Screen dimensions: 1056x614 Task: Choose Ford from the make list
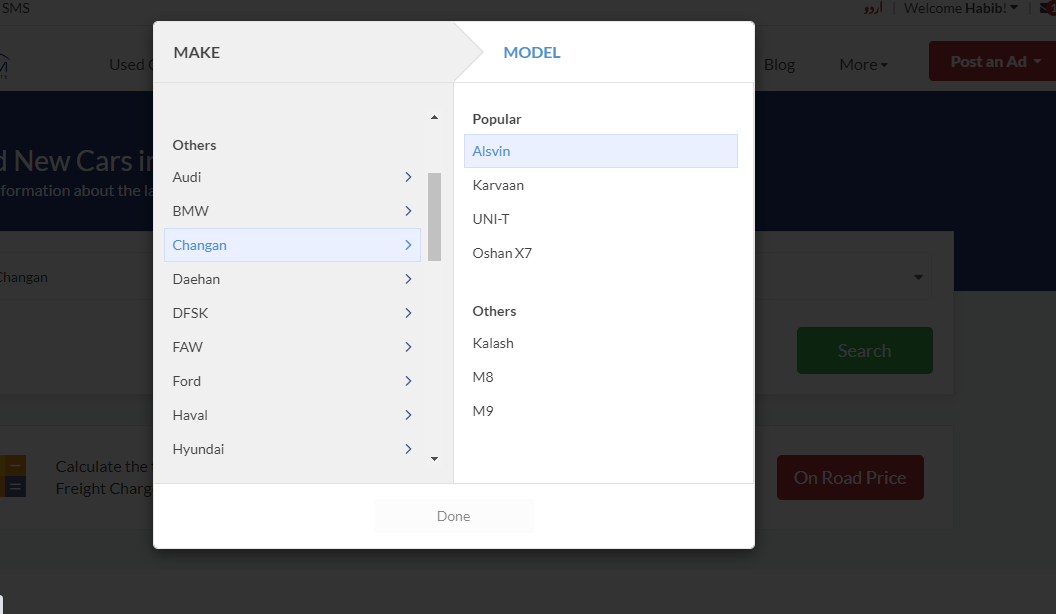point(292,381)
